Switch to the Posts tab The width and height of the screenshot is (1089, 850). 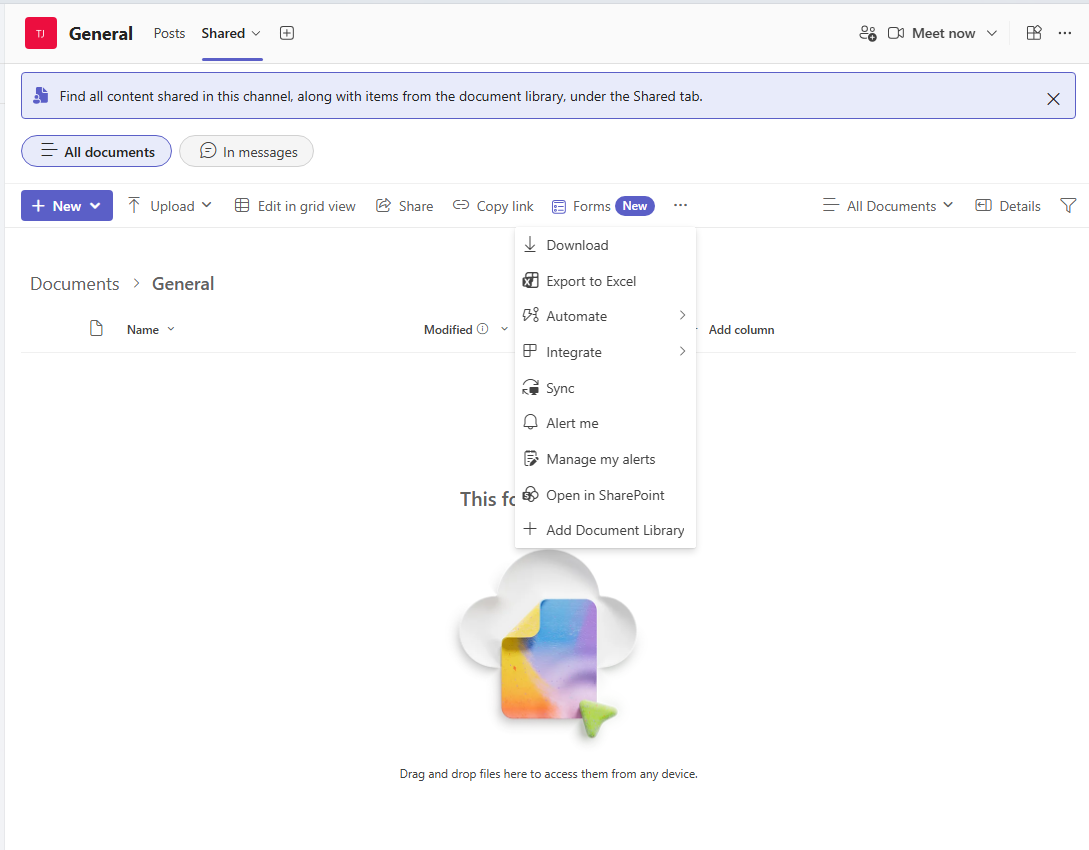coord(169,33)
